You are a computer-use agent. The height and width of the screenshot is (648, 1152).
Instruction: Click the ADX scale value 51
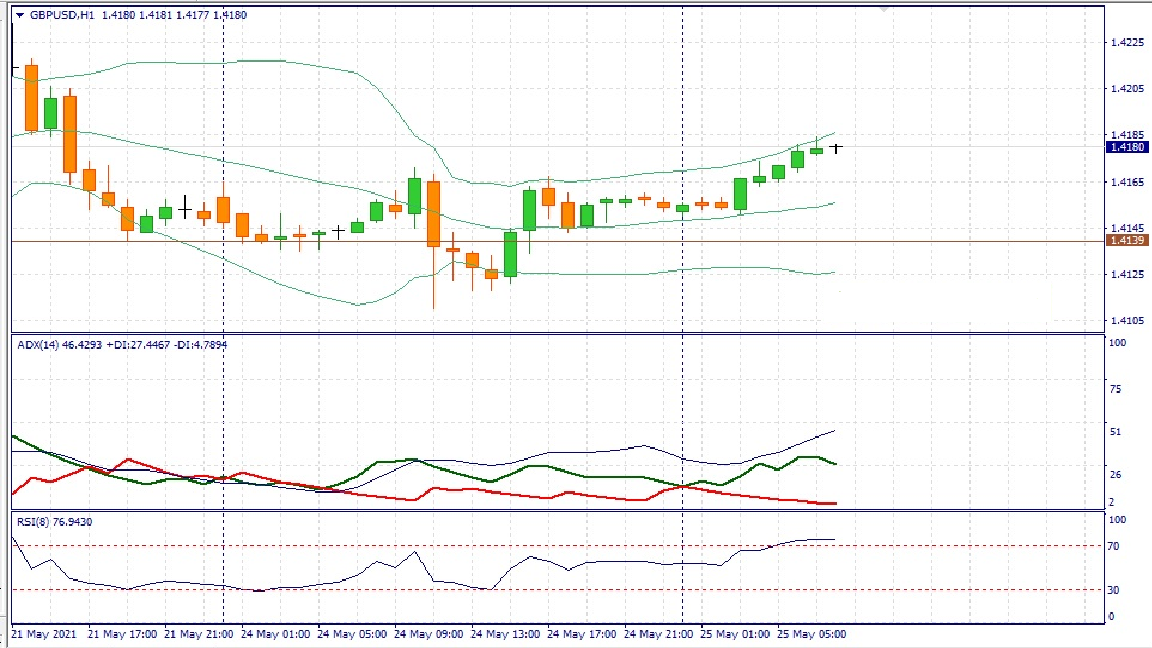1115,432
